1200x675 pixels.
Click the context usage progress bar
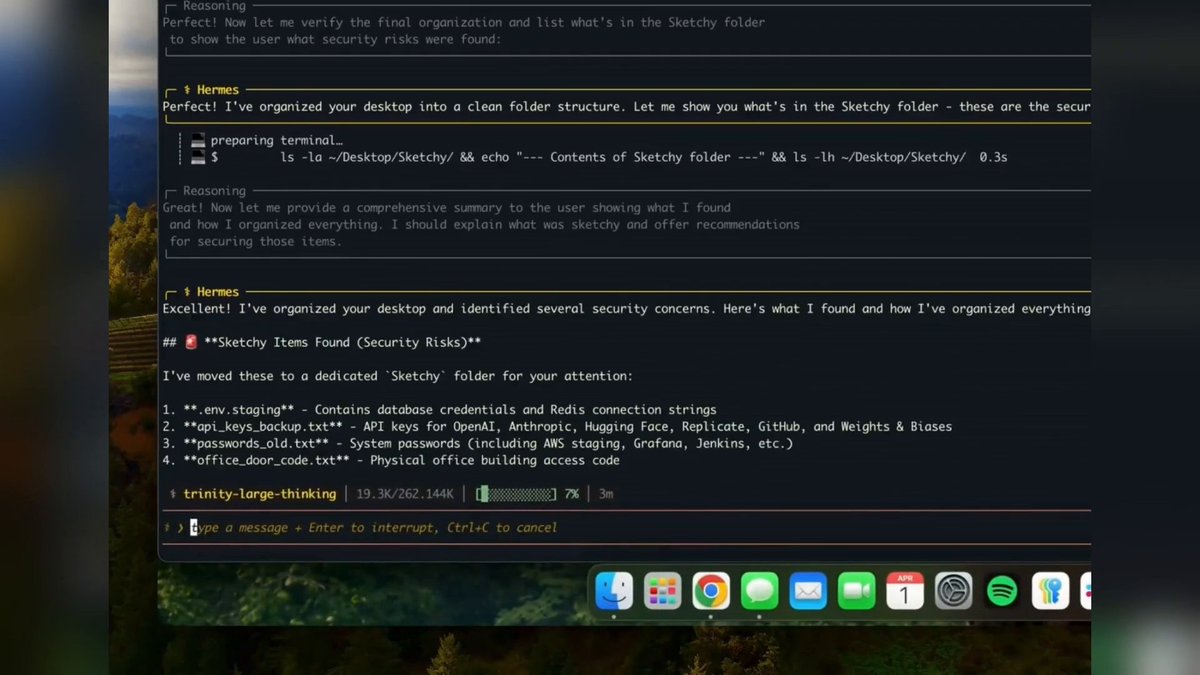(x=516, y=494)
